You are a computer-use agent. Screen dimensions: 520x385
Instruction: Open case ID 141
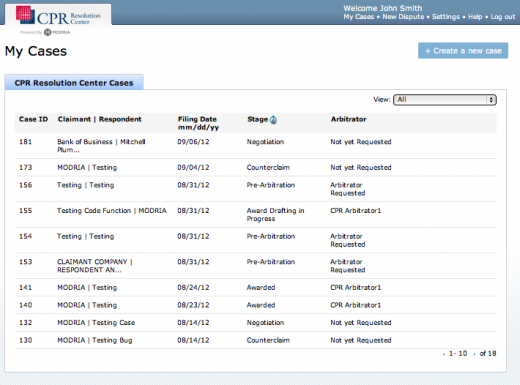[25, 288]
